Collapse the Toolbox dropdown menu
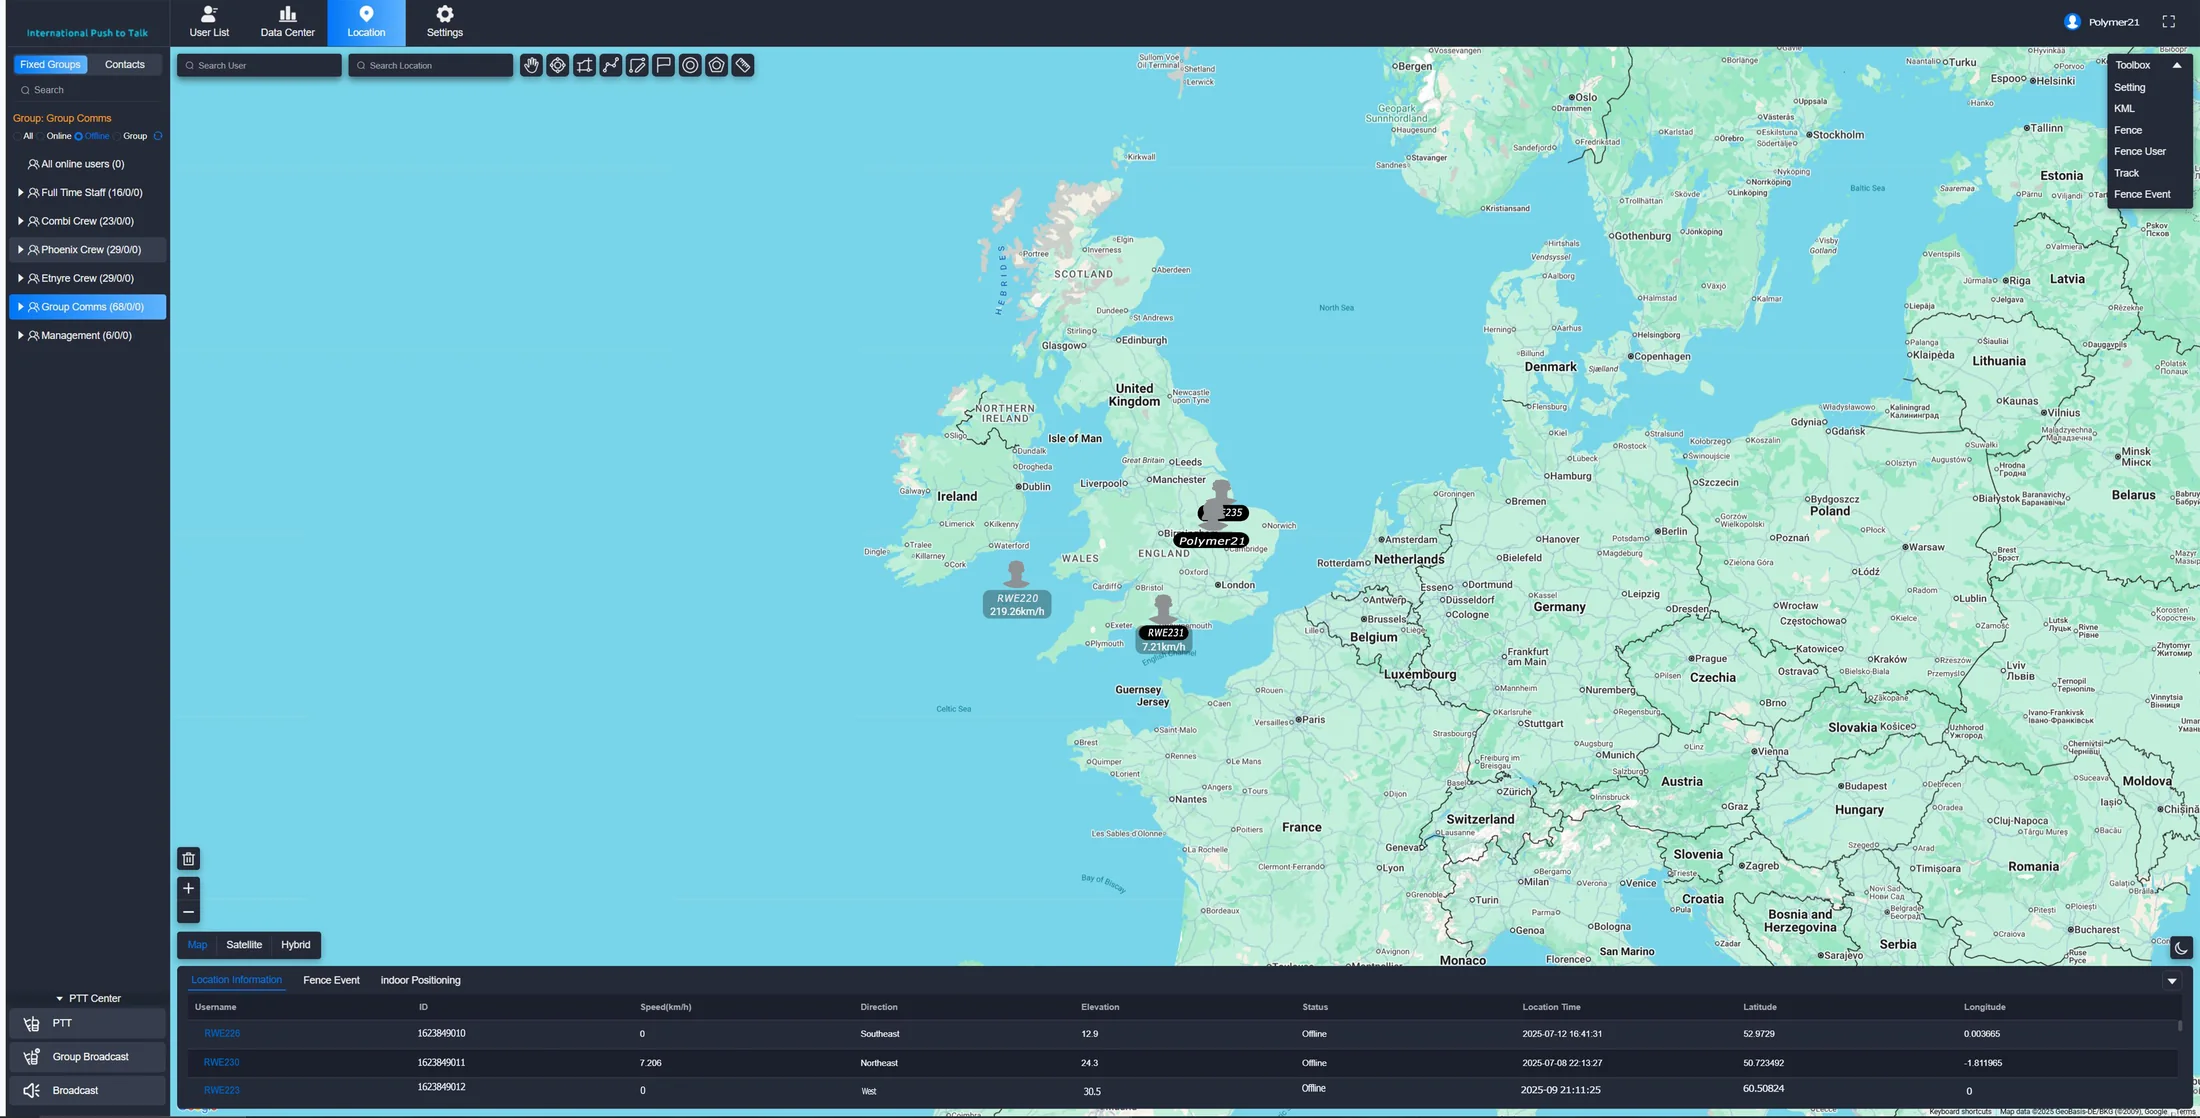The height and width of the screenshot is (1118, 2200). pyautogui.click(x=2176, y=65)
